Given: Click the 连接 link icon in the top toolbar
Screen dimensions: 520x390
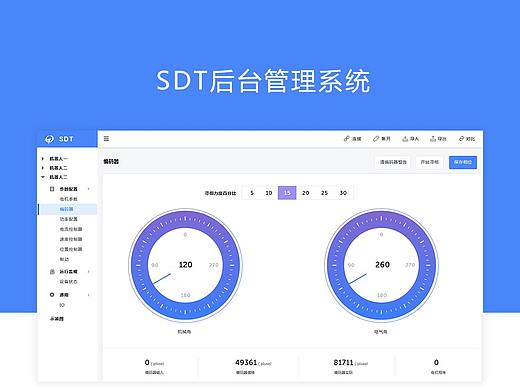Looking at the screenshot, I should click(347, 139).
